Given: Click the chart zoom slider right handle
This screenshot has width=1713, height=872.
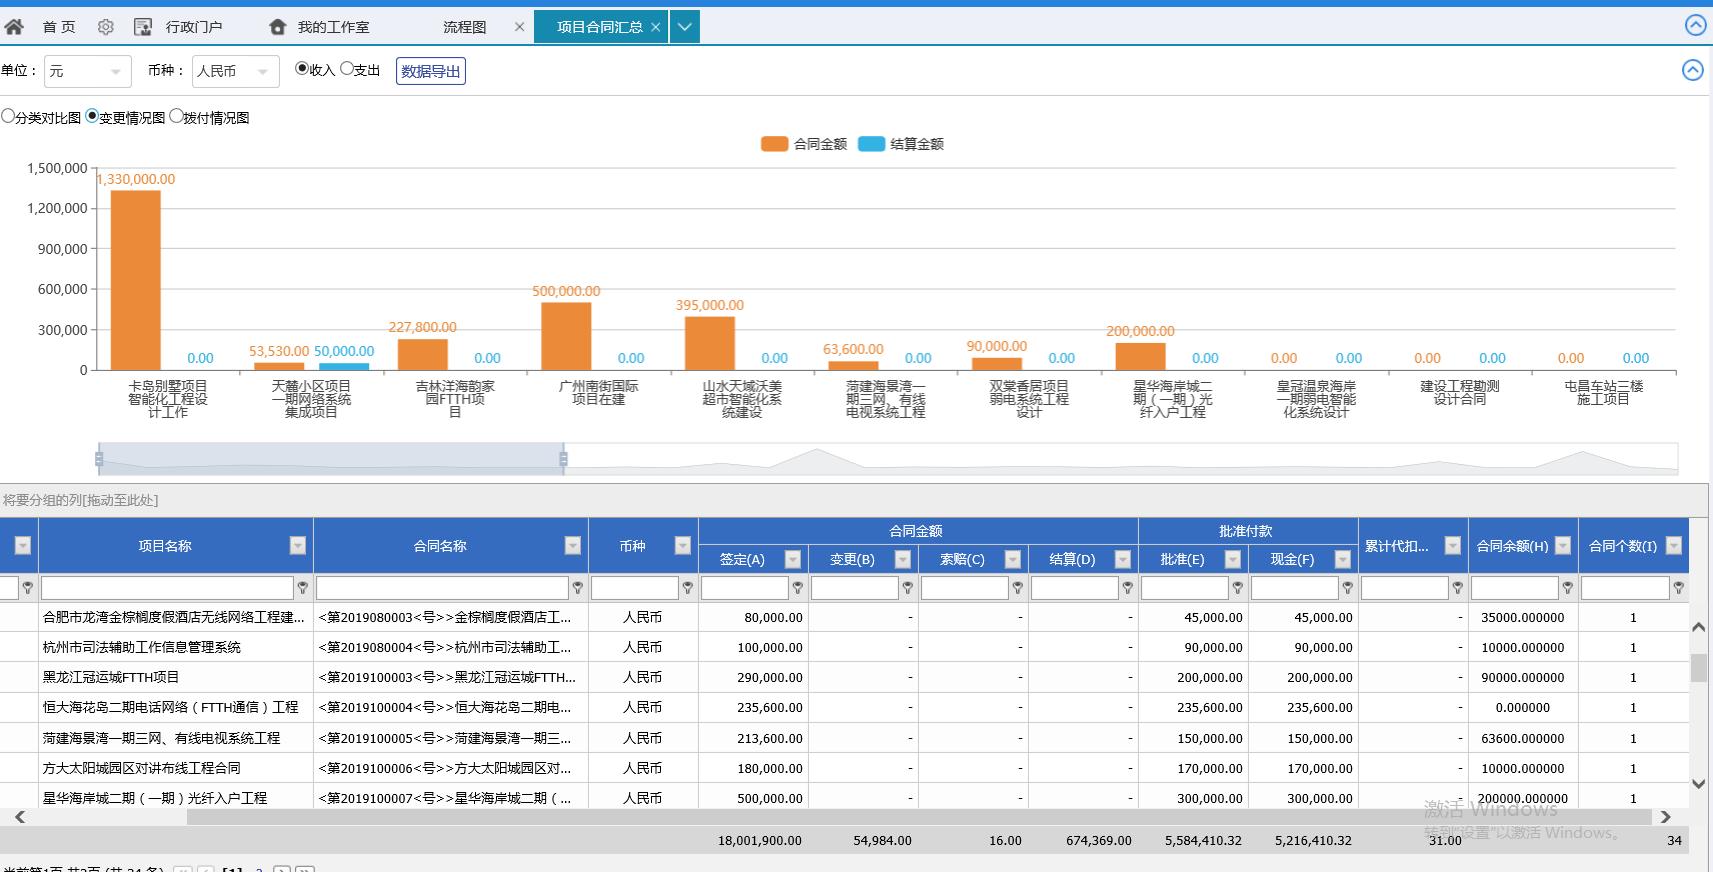Looking at the screenshot, I should (x=564, y=459).
